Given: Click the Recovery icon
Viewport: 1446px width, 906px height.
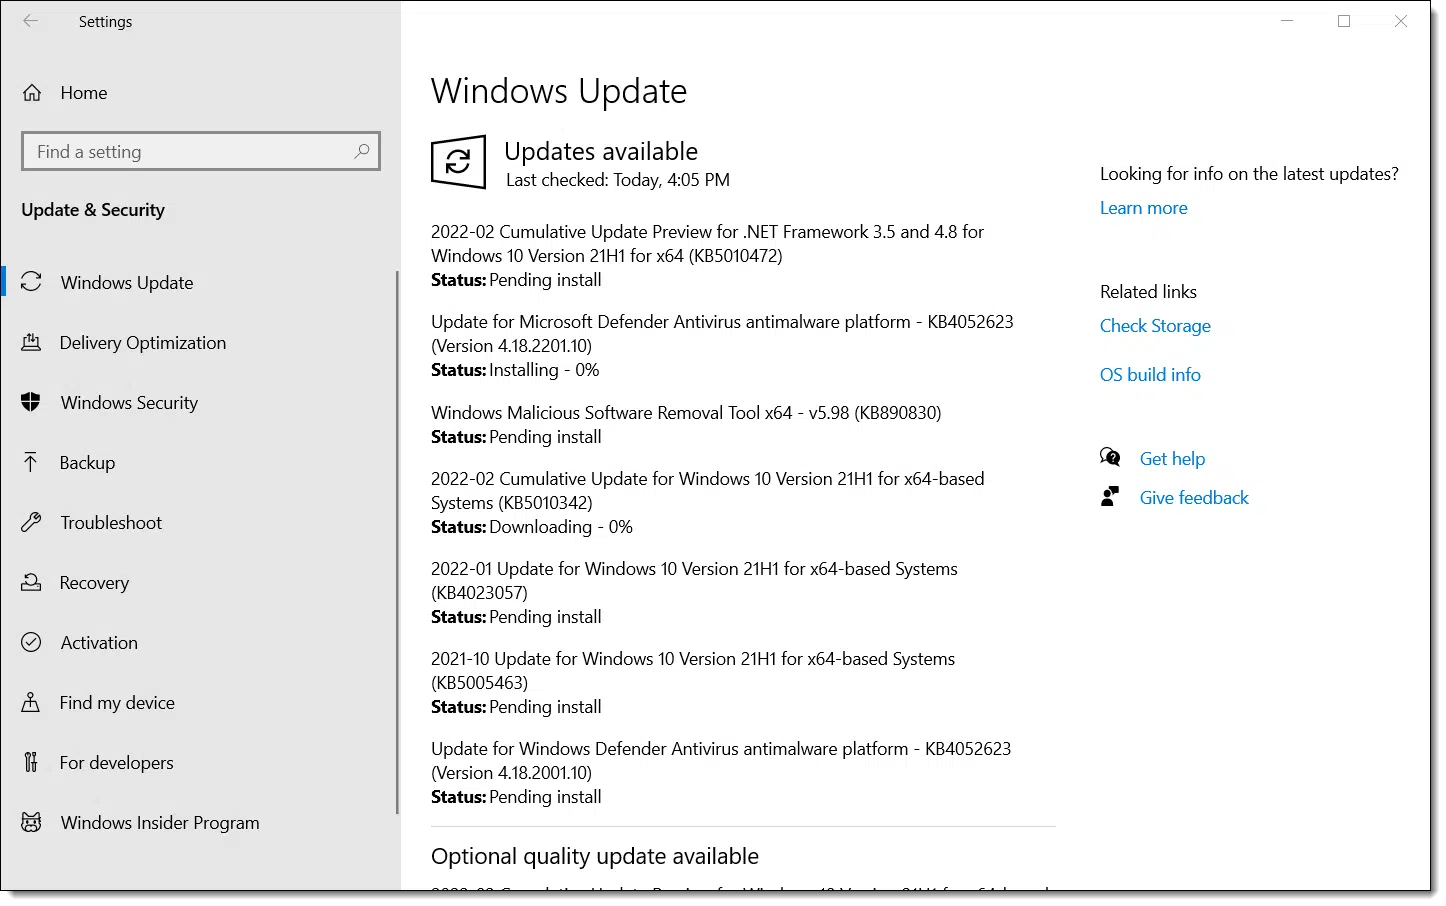Looking at the screenshot, I should point(31,582).
